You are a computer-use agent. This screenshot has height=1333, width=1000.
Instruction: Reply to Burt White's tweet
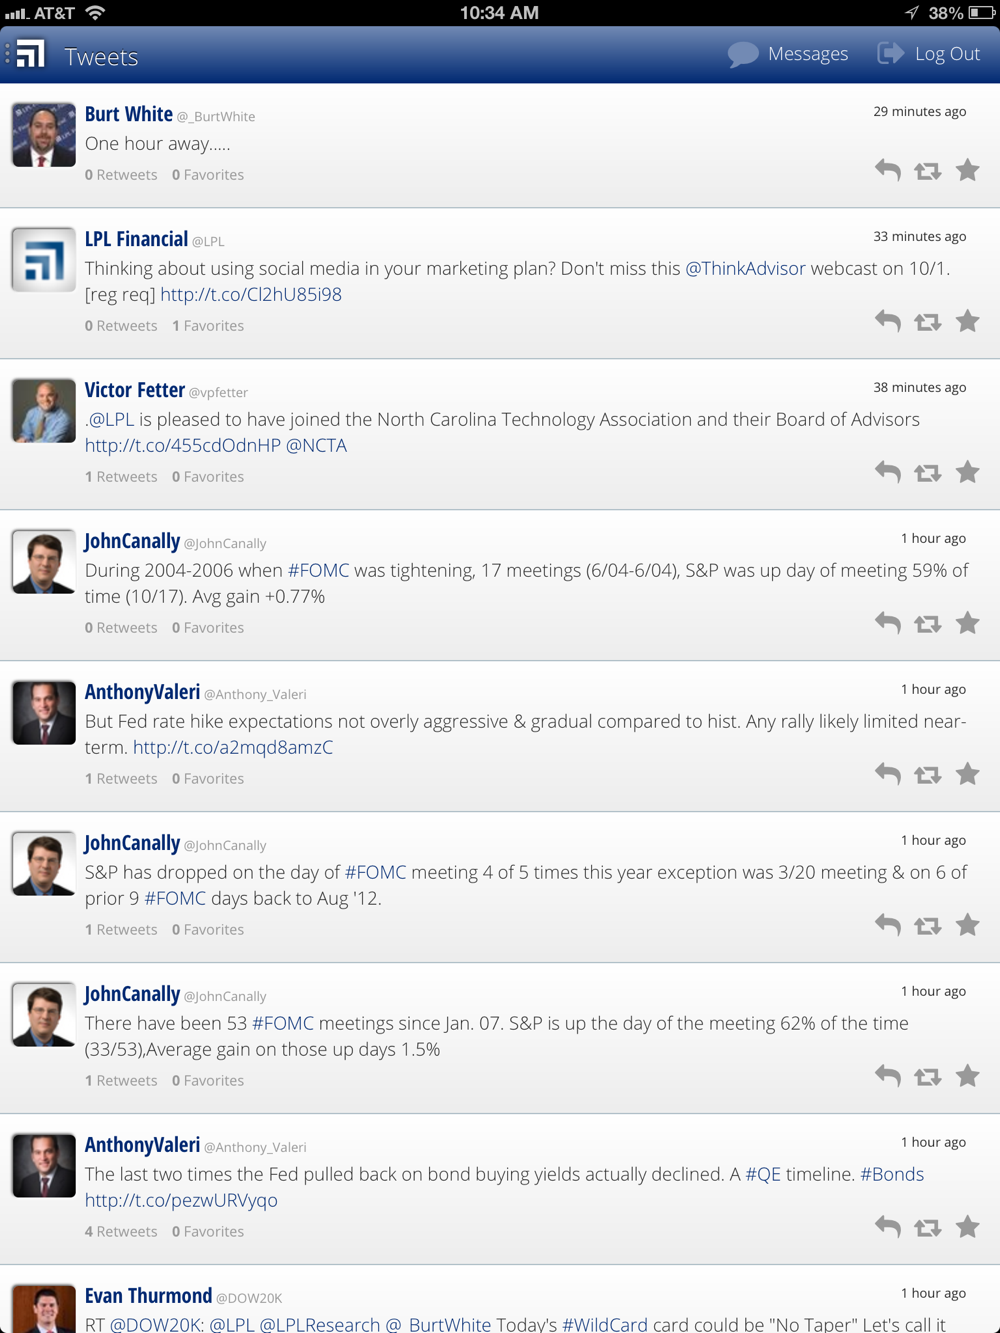click(887, 170)
